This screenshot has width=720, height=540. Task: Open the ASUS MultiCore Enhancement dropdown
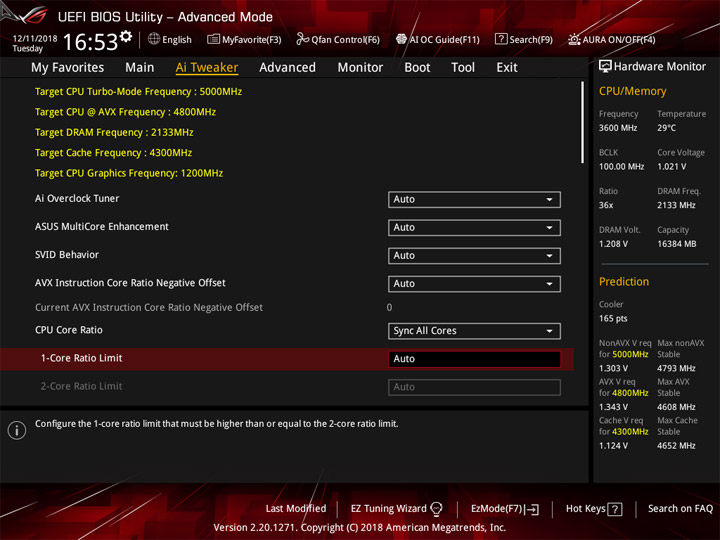click(474, 227)
